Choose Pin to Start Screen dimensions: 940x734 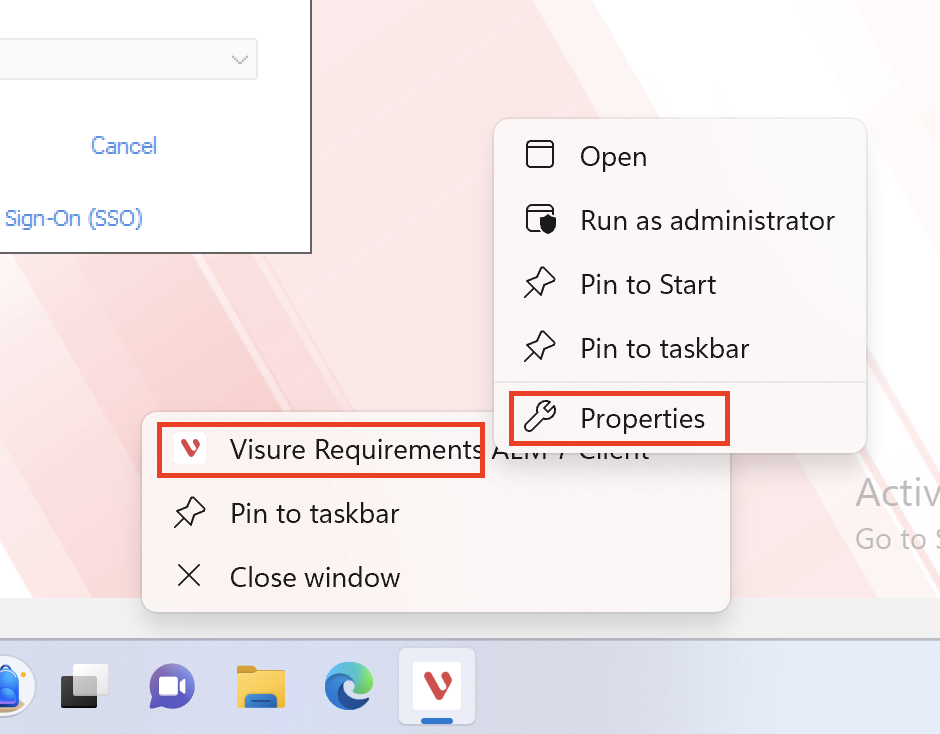[680, 284]
